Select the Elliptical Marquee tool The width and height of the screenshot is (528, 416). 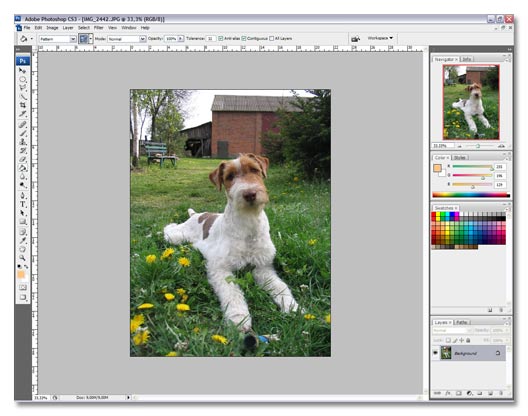[x=22, y=79]
